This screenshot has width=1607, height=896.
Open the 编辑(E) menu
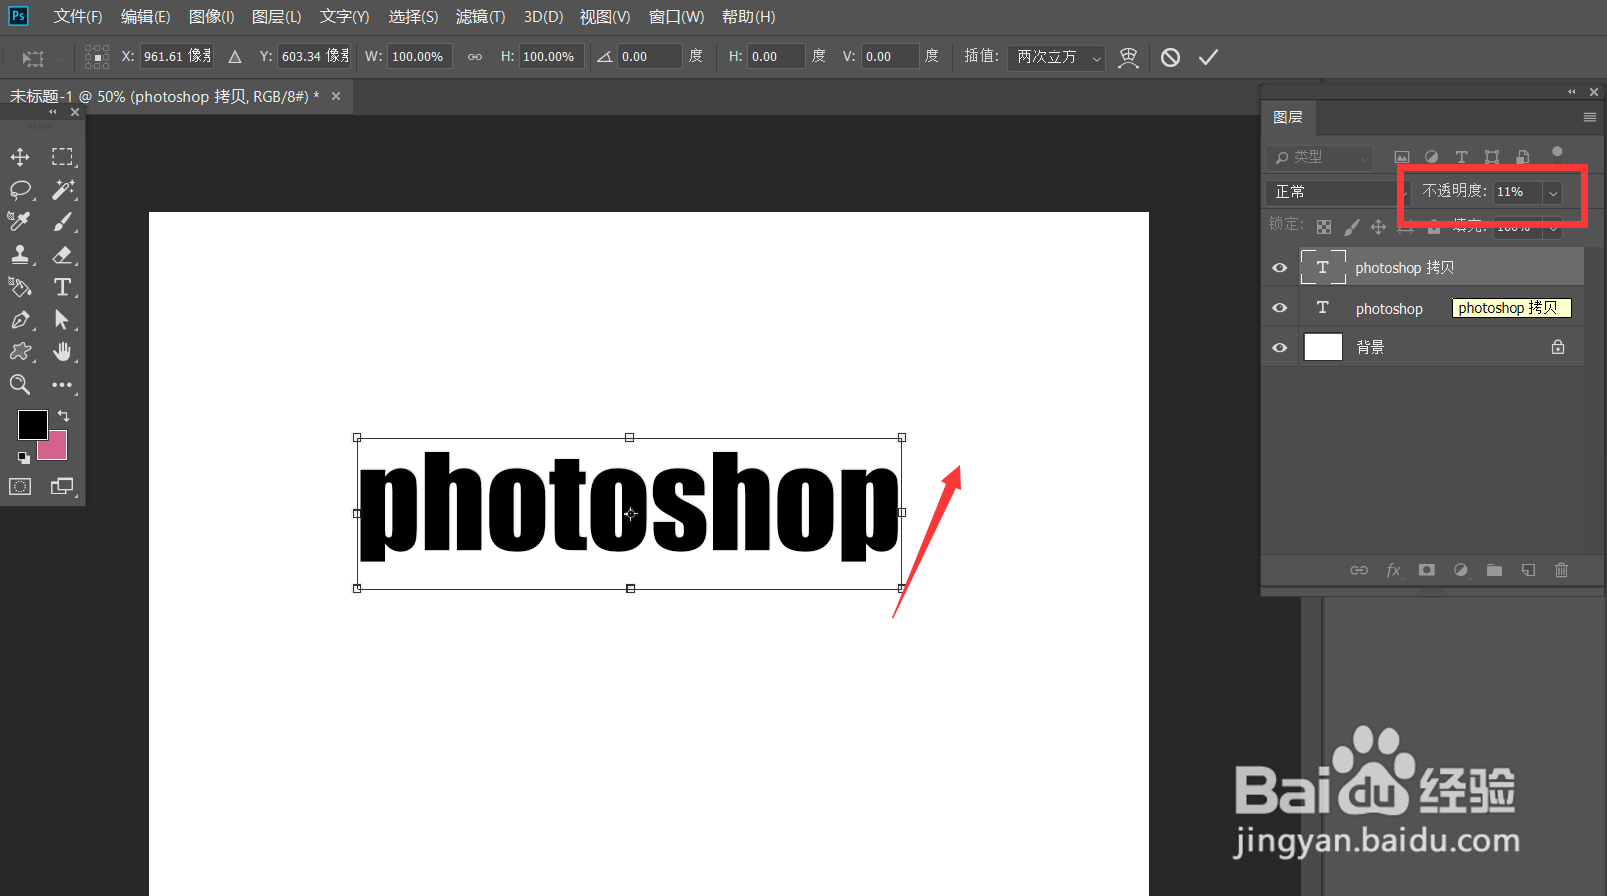[146, 17]
